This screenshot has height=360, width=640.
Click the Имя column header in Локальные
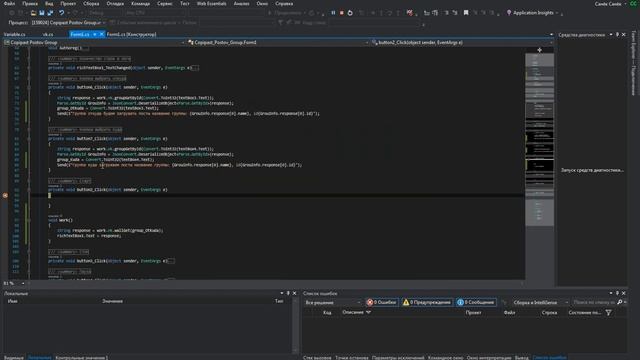point(13,301)
